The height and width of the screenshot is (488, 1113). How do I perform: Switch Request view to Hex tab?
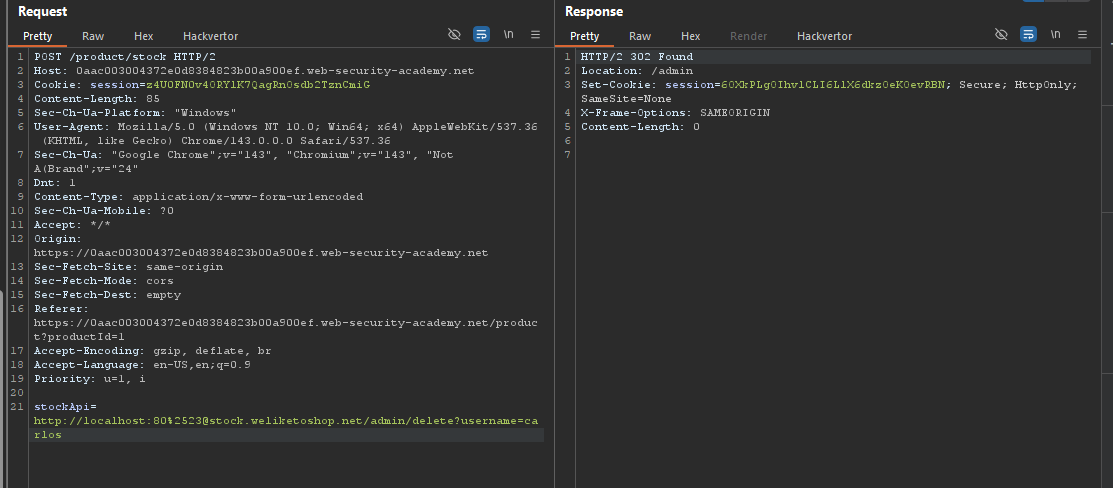tap(143, 36)
